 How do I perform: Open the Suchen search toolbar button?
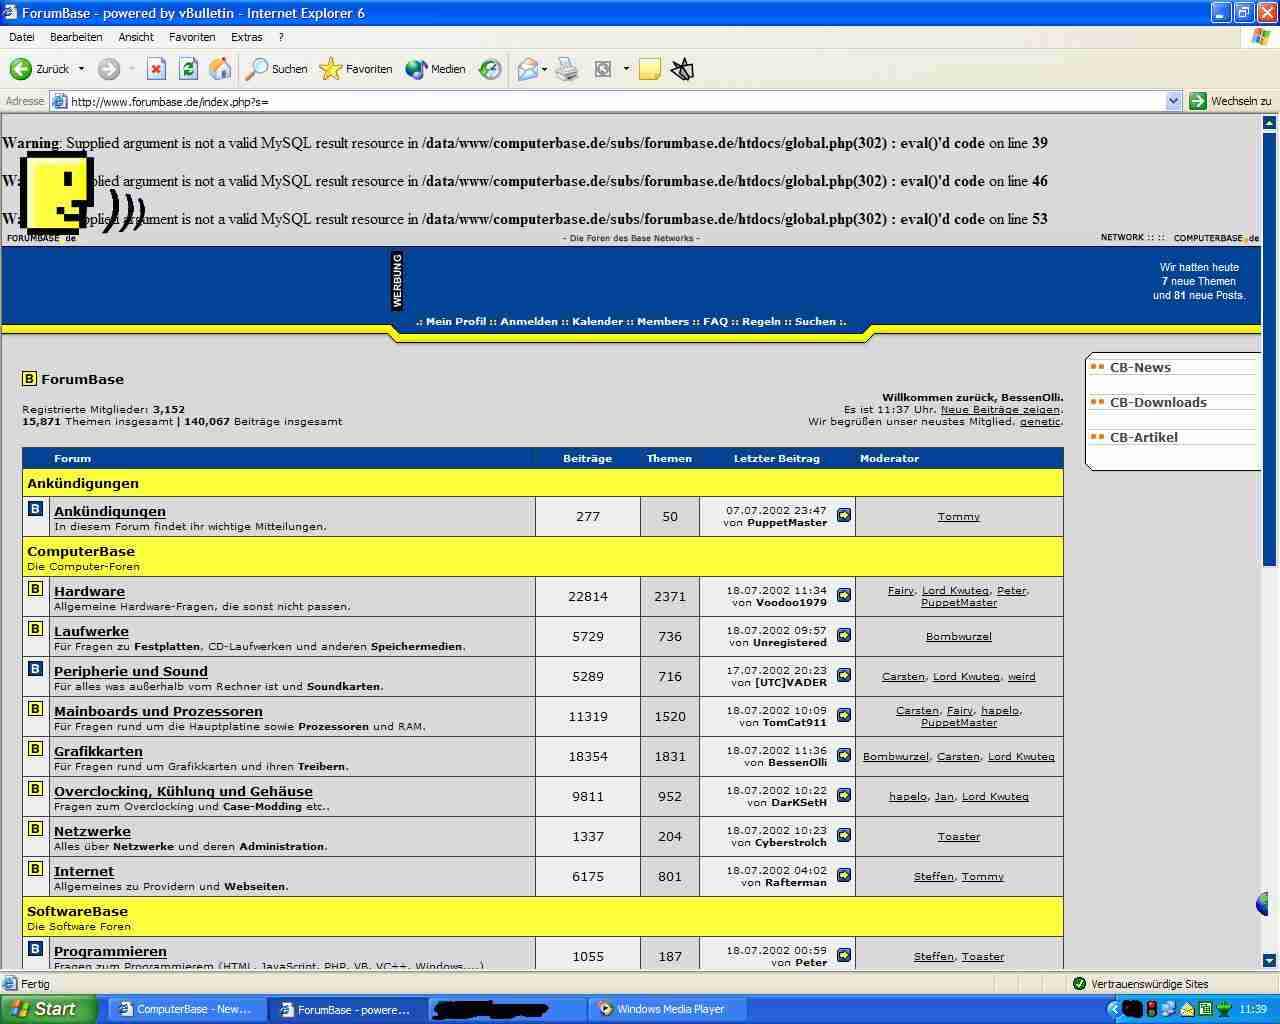277,69
